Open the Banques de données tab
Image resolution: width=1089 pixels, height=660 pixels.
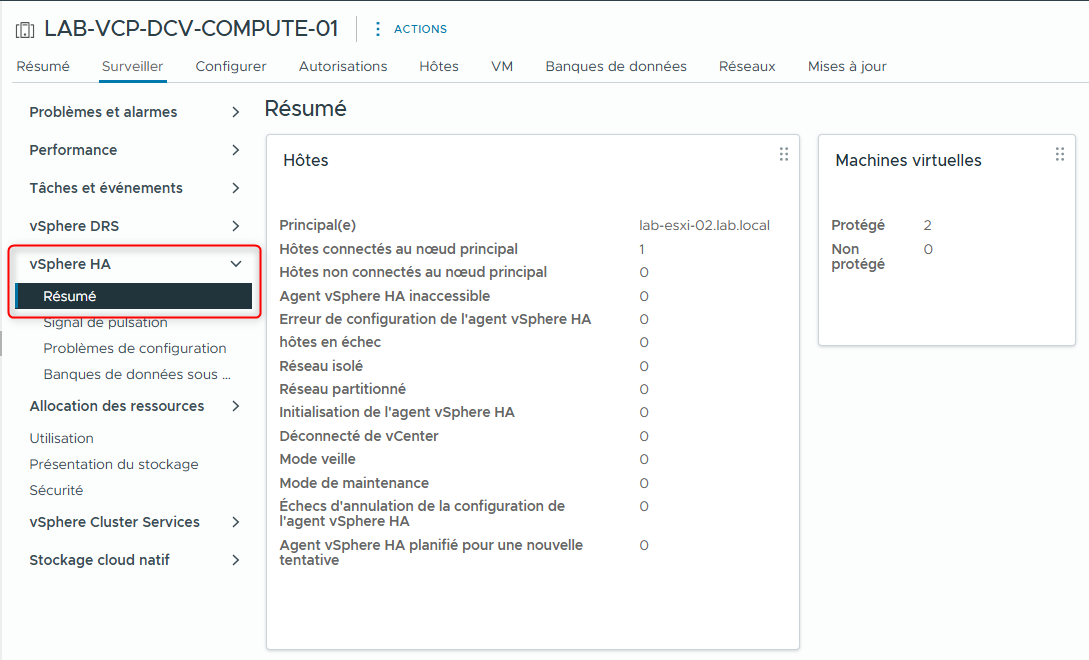(616, 66)
